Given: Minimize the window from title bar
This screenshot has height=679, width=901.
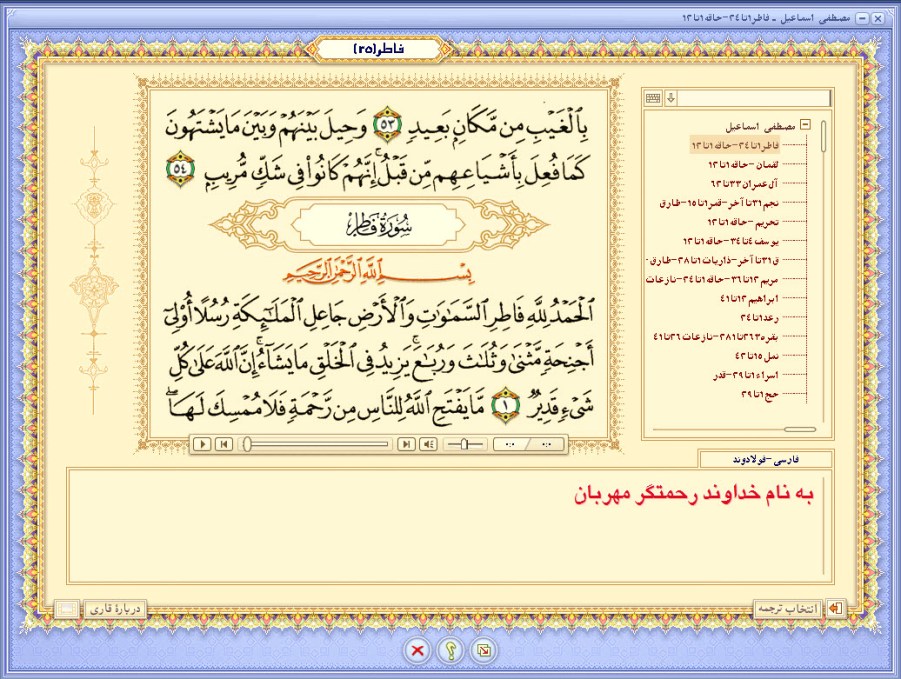Looking at the screenshot, I should (x=862, y=18).
